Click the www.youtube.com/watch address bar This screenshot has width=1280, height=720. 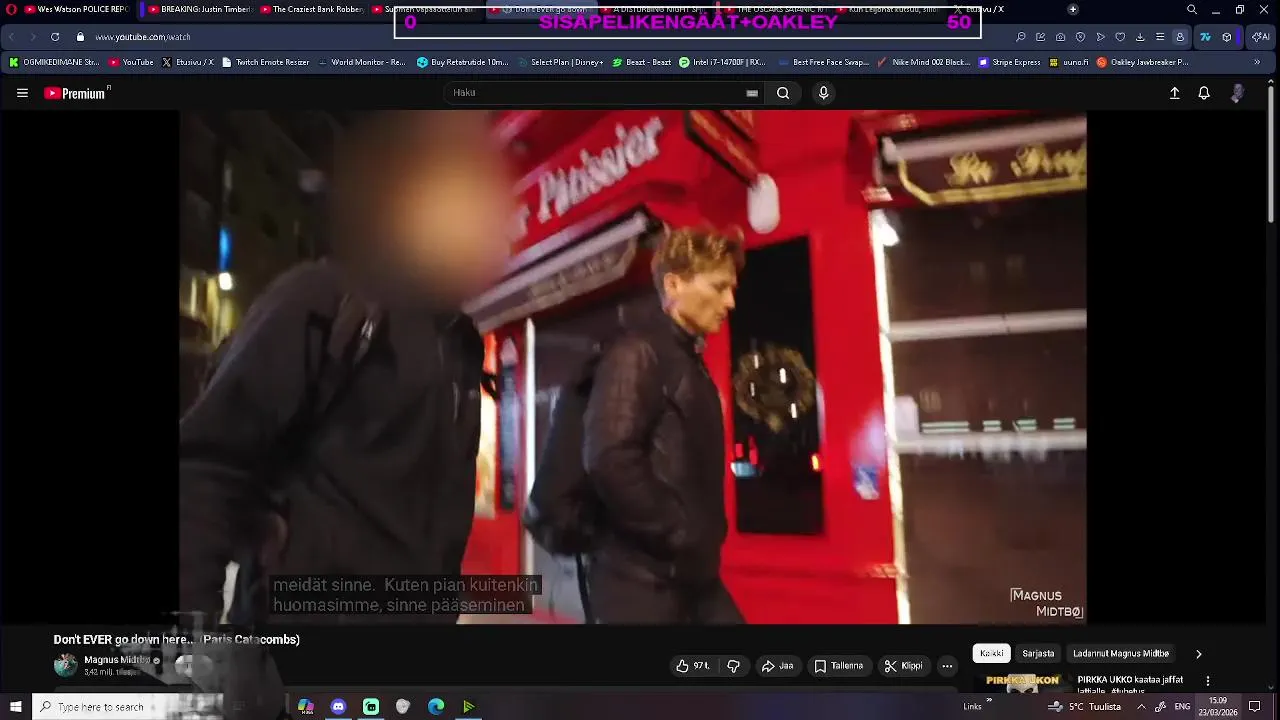[142, 37]
